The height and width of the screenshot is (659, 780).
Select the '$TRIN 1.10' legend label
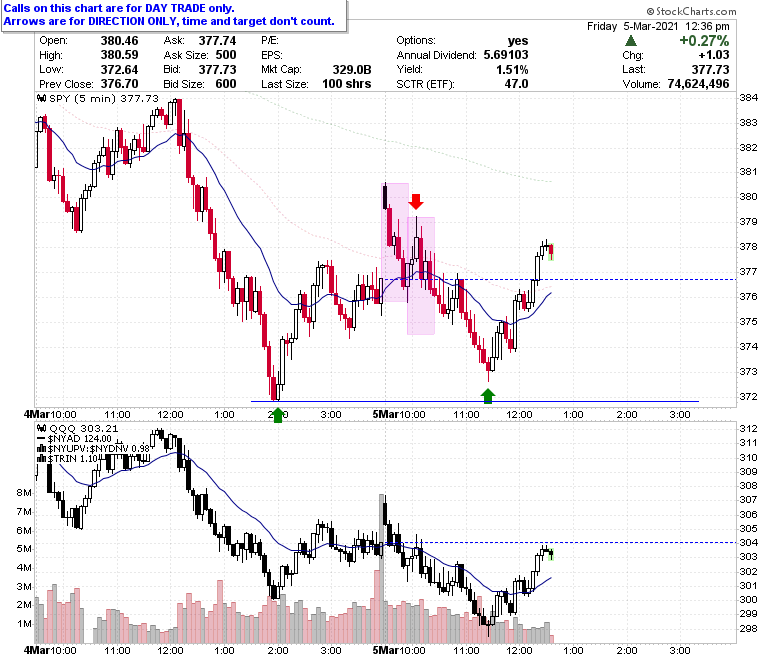(73, 458)
